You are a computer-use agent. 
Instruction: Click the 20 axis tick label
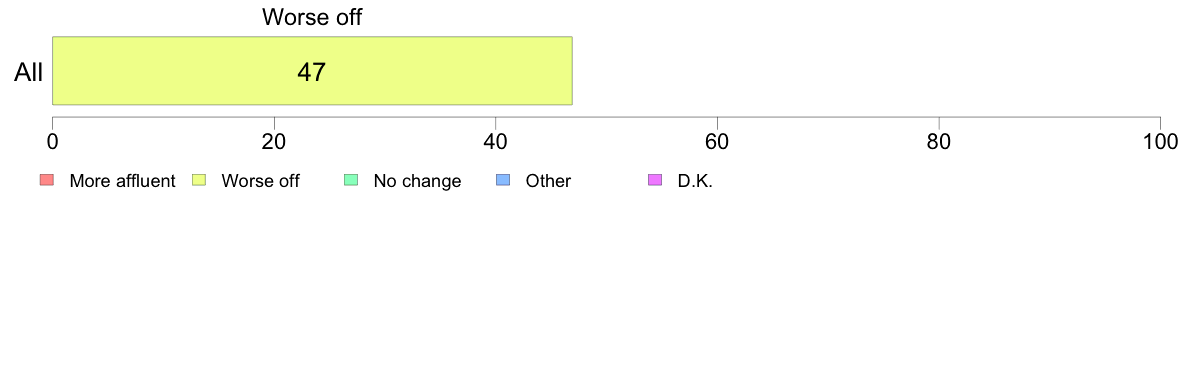tap(274, 141)
